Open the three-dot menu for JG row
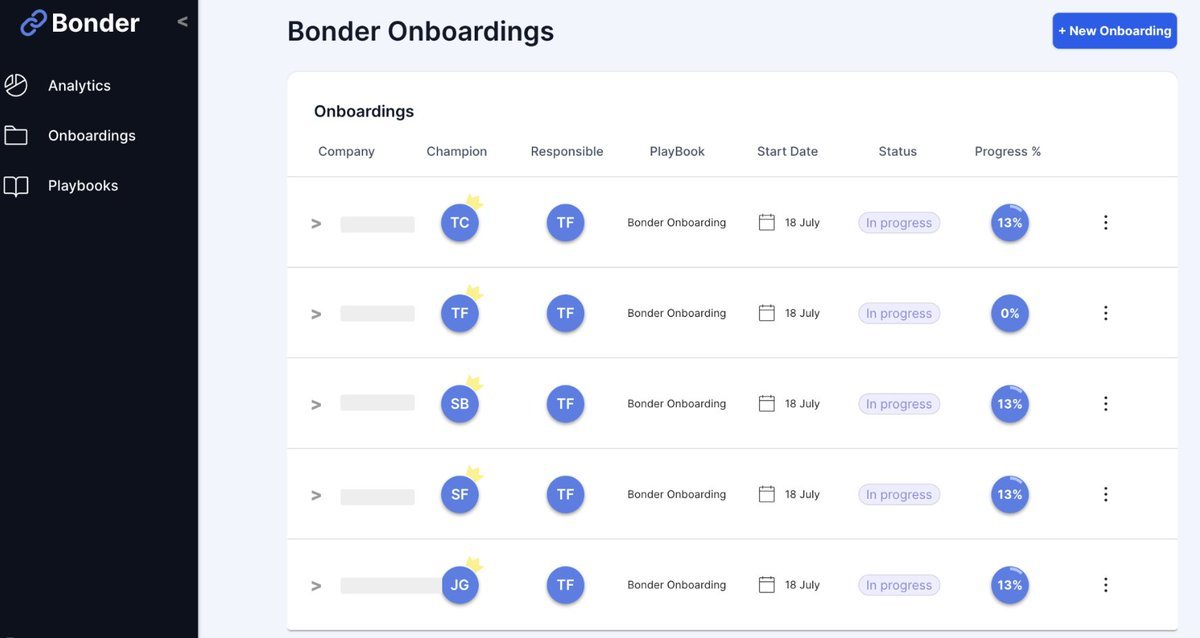 (x=1105, y=585)
